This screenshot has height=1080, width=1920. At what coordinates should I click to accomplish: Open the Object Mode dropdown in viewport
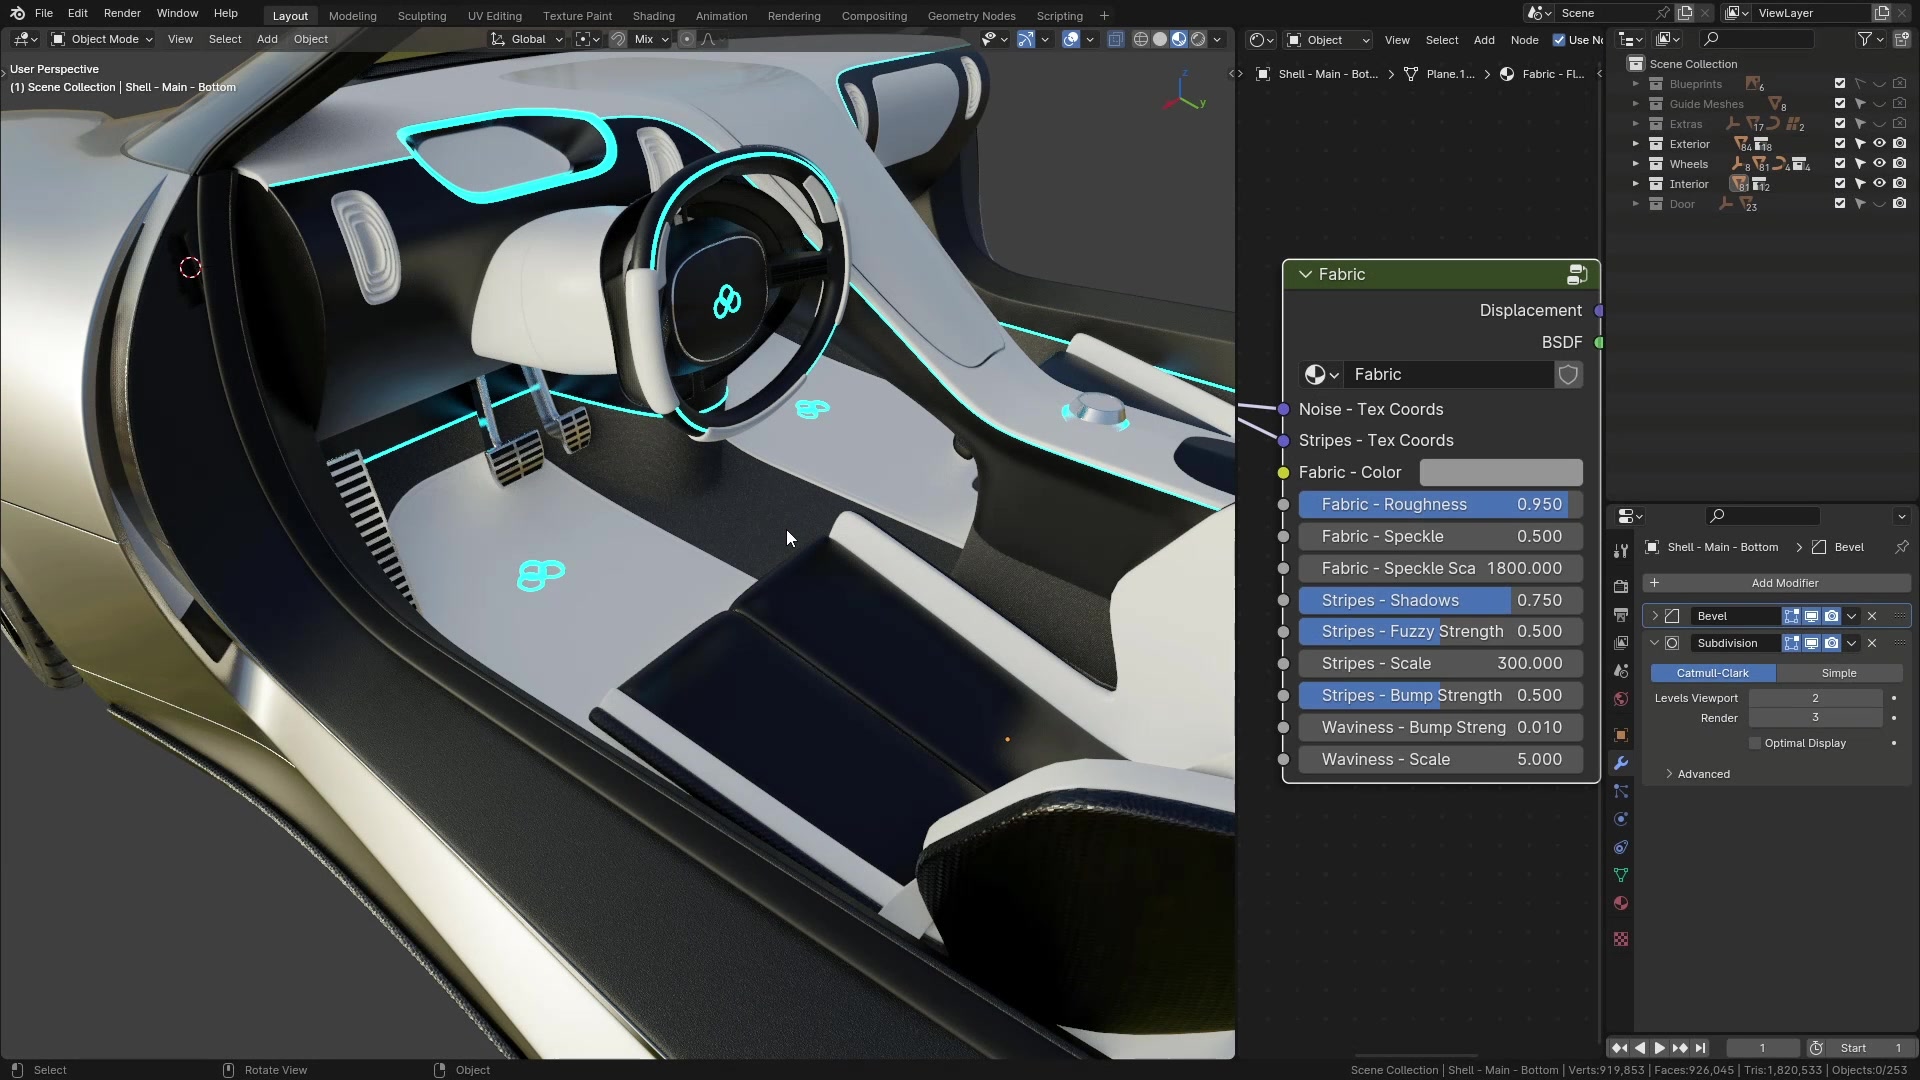[x=102, y=39]
